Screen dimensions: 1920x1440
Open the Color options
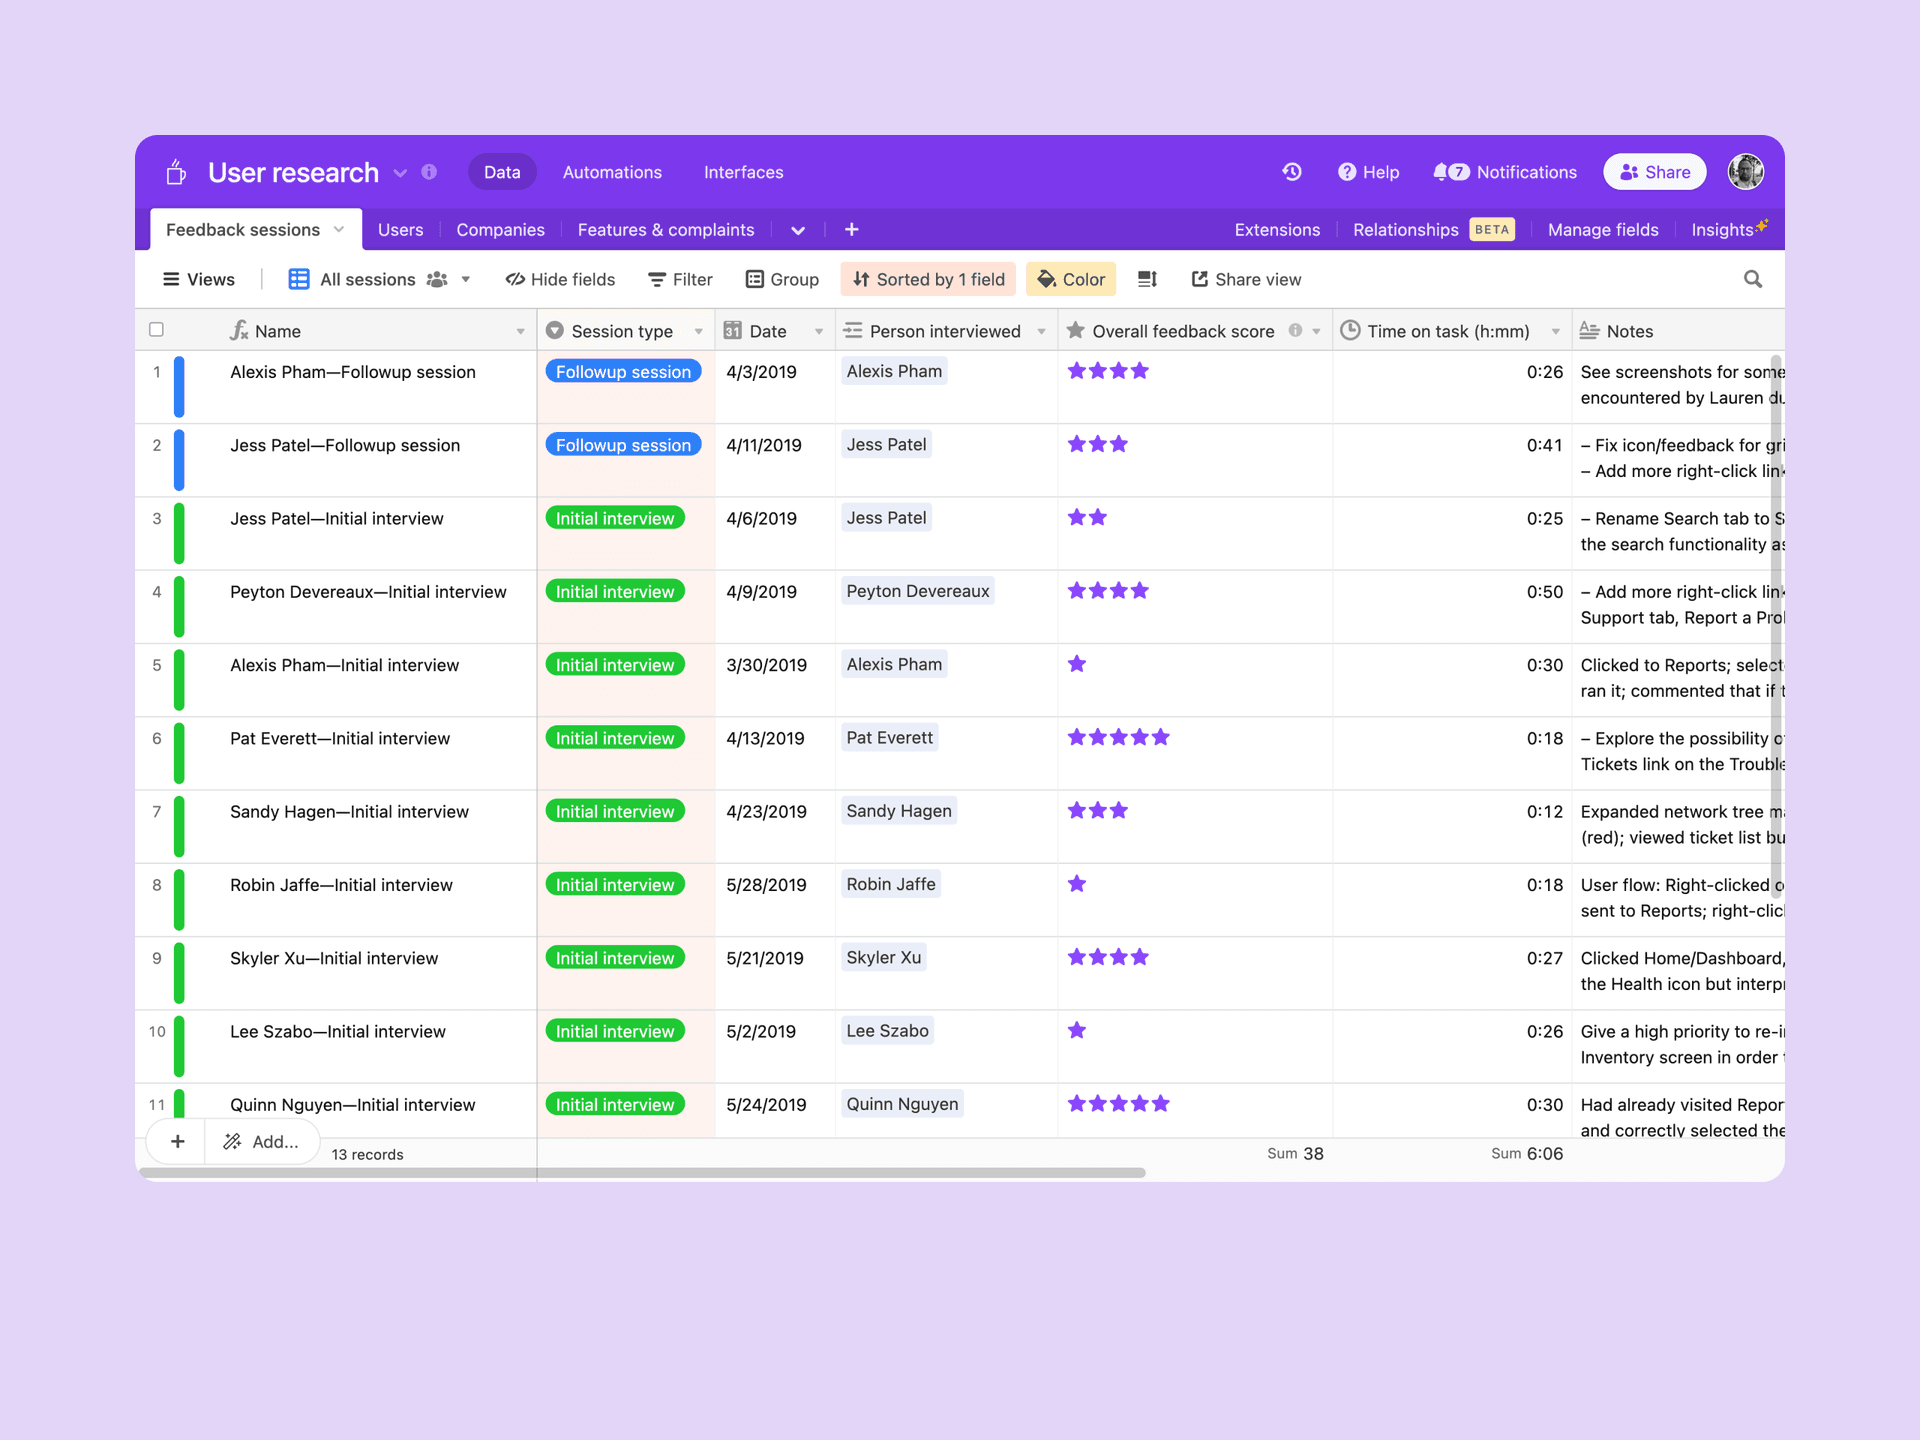(1071, 279)
